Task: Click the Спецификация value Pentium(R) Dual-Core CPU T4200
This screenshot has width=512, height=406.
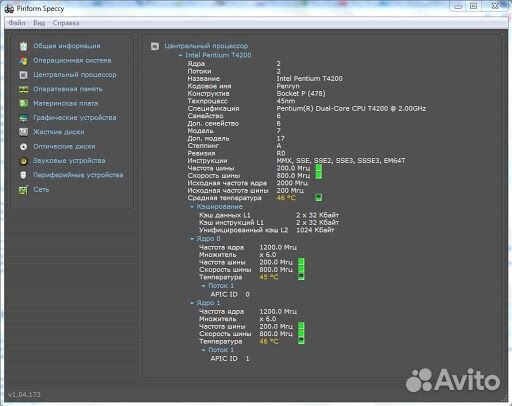Action: [x=351, y=108]
